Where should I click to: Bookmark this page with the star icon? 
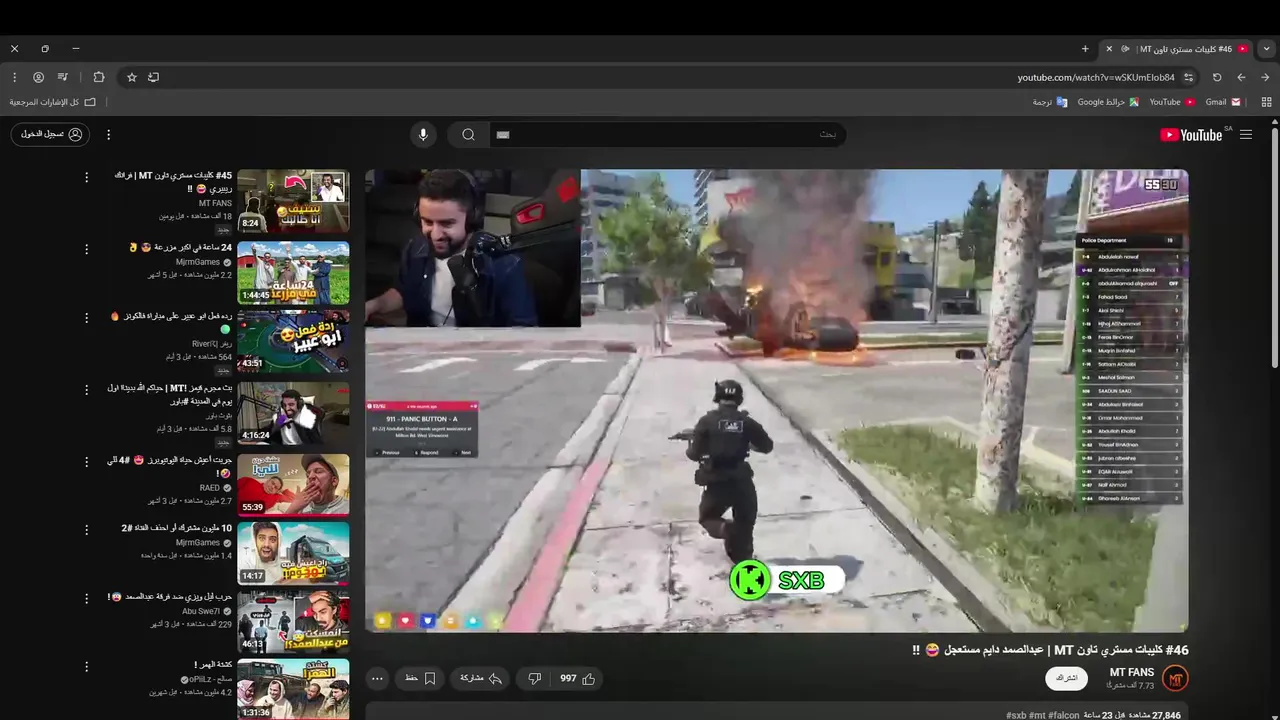[x=131, y=77]
